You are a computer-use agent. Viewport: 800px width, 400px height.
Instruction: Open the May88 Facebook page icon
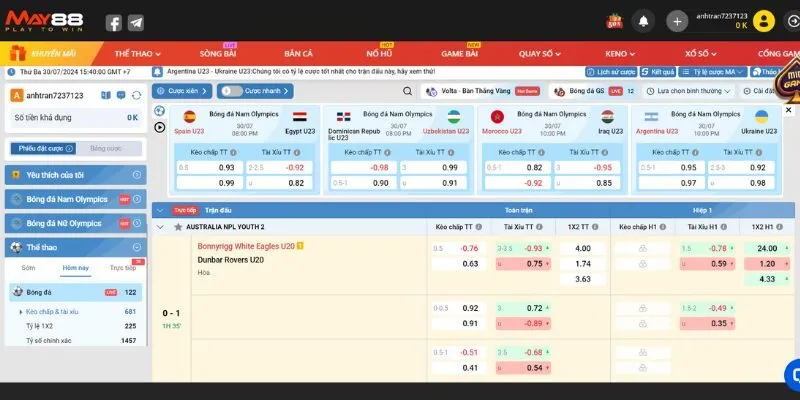[114, 22]
